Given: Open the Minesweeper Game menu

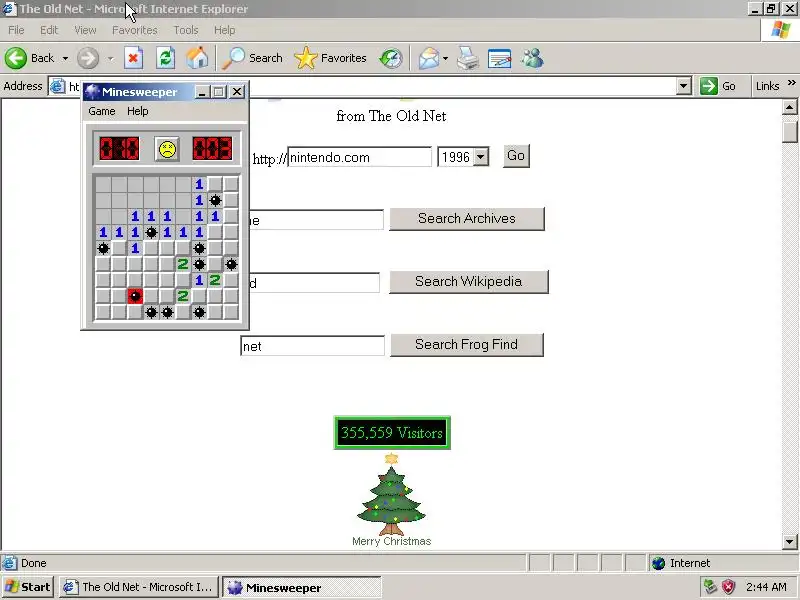Looking at the screenshot, I should coord(102,111).
